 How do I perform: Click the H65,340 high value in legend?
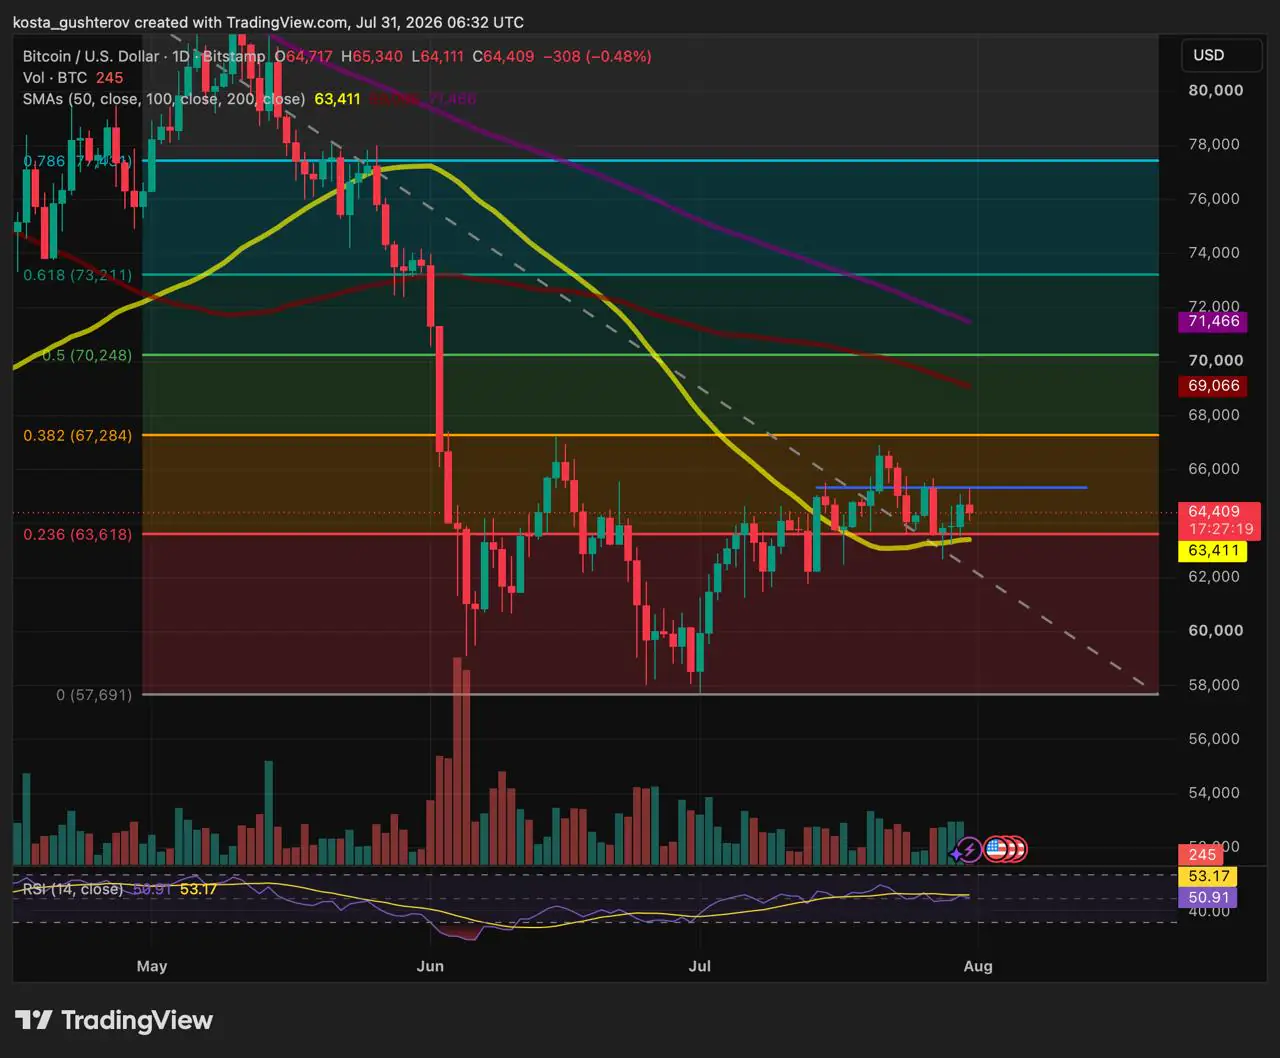tap(372, 56)
